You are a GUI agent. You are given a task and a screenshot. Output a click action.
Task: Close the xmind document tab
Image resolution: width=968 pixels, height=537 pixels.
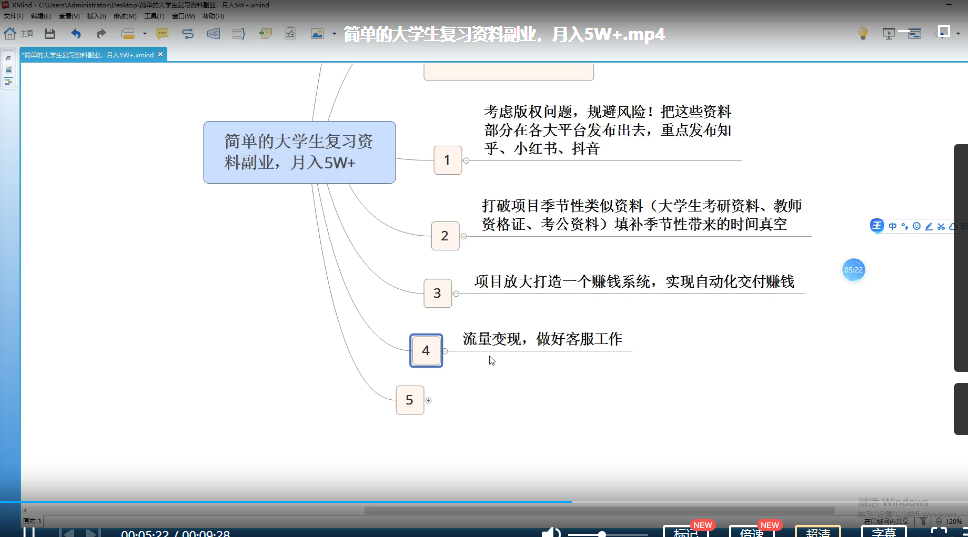point(161,54)
